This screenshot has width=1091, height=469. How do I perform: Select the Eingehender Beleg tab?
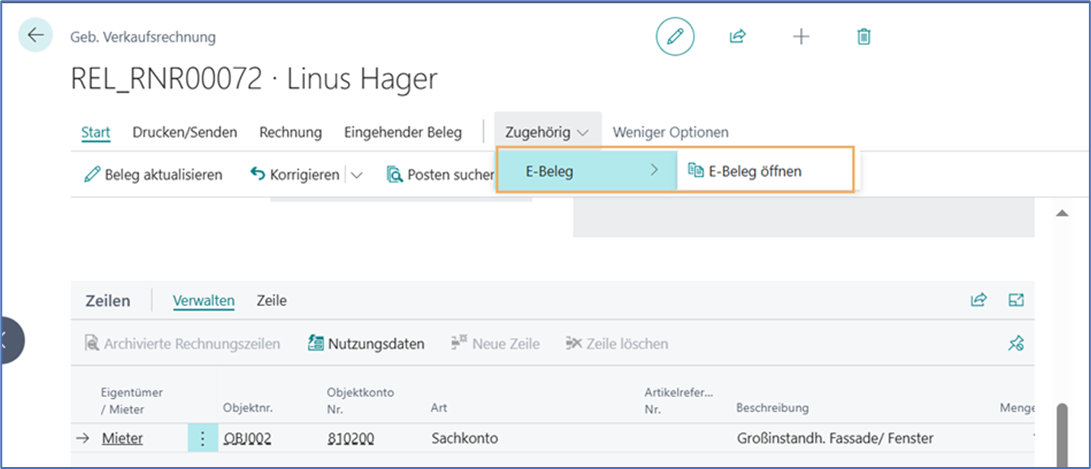[403, 132]
